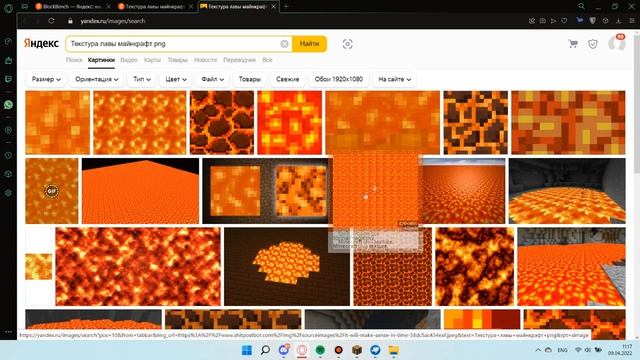Open search by image camera icon

click(x=347, y=44)
